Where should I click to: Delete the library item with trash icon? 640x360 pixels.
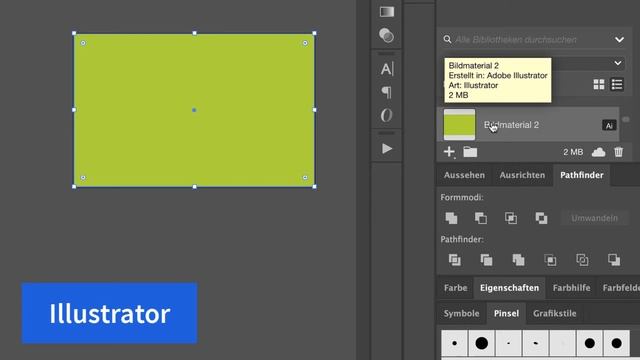pyautogui.click(x=618, y=152)
